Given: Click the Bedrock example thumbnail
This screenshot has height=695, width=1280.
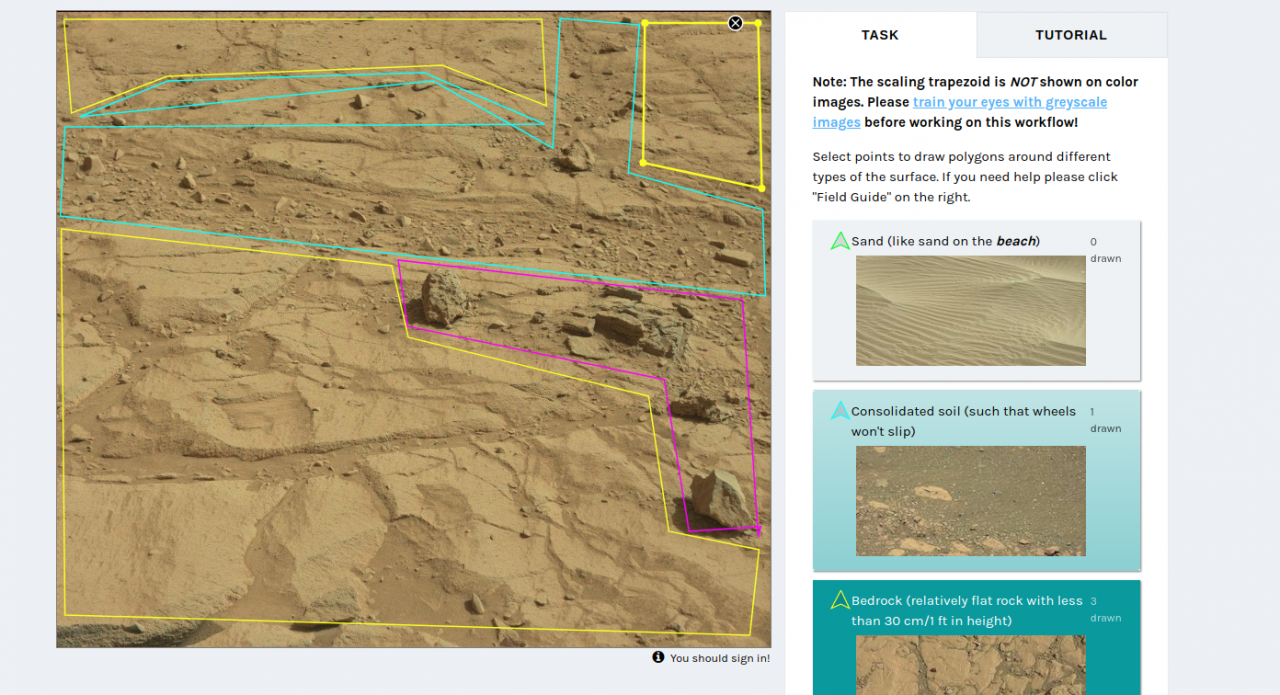Looking at the screenshot, I should [970, 665].
